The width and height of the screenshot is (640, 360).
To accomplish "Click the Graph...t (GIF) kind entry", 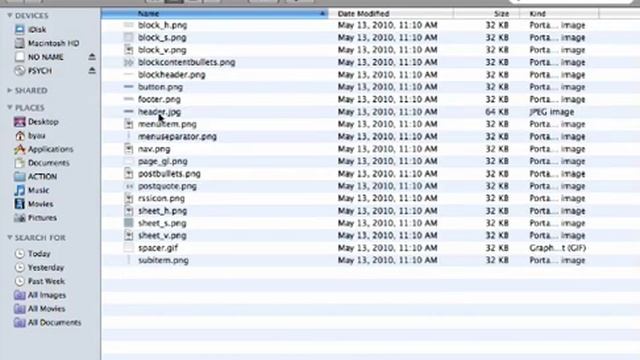I will click(x=558, y=248).
